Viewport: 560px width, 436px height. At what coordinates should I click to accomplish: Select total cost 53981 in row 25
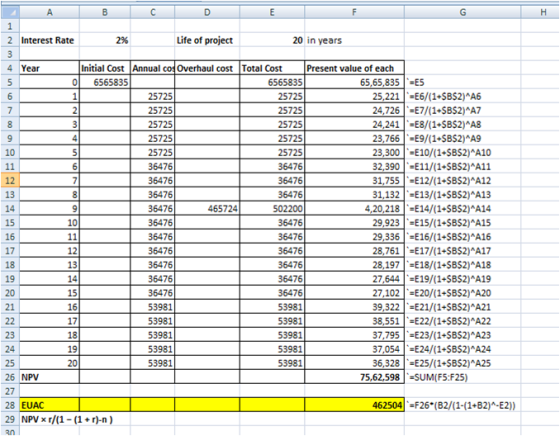[x=272, y=363]
